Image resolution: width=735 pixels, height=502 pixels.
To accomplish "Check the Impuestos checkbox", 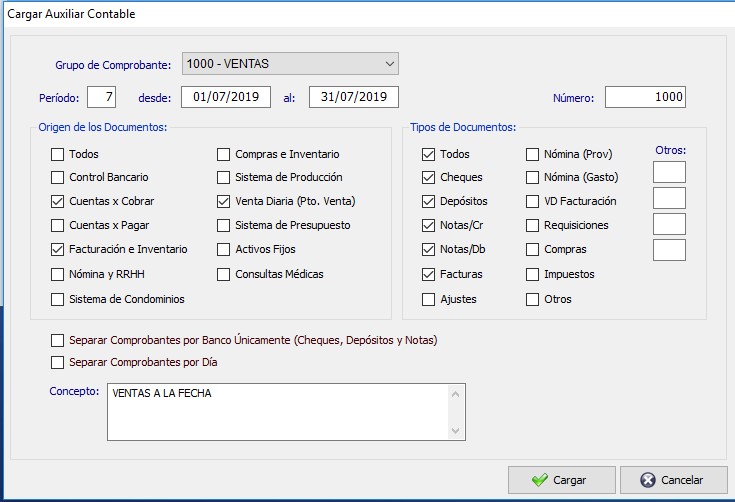I will click(x=532, y=274).
